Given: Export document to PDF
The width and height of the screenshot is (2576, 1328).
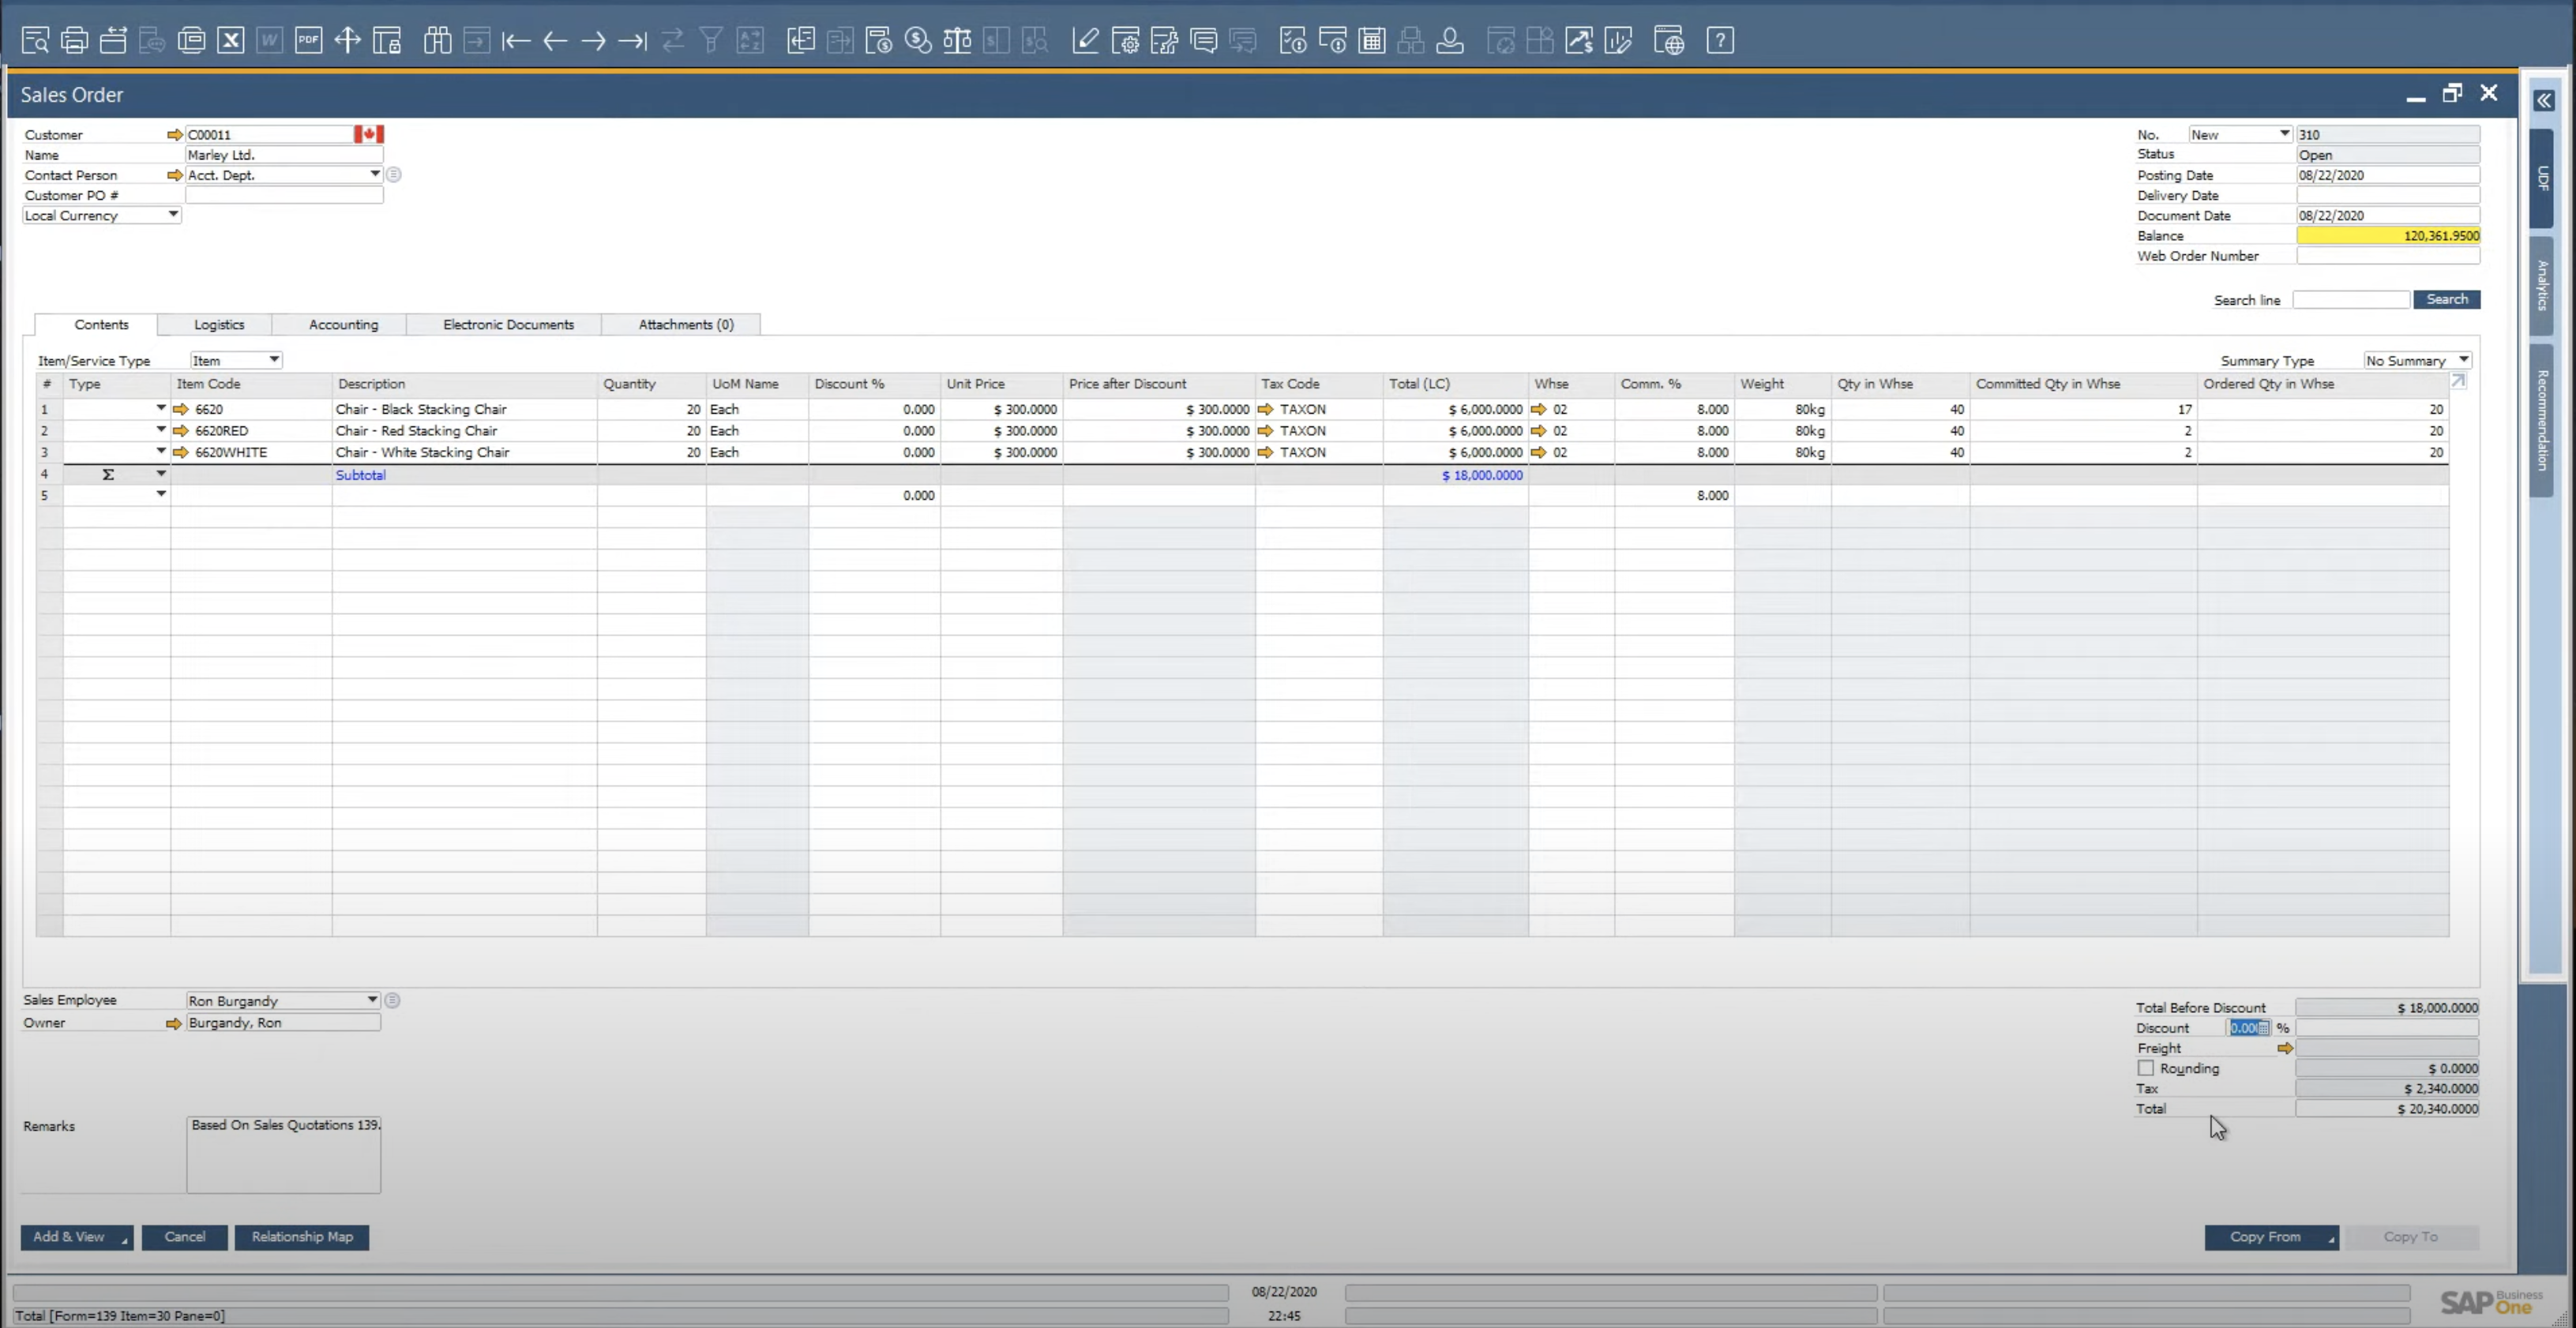Looking at the screenshot, I should point(308,40).
